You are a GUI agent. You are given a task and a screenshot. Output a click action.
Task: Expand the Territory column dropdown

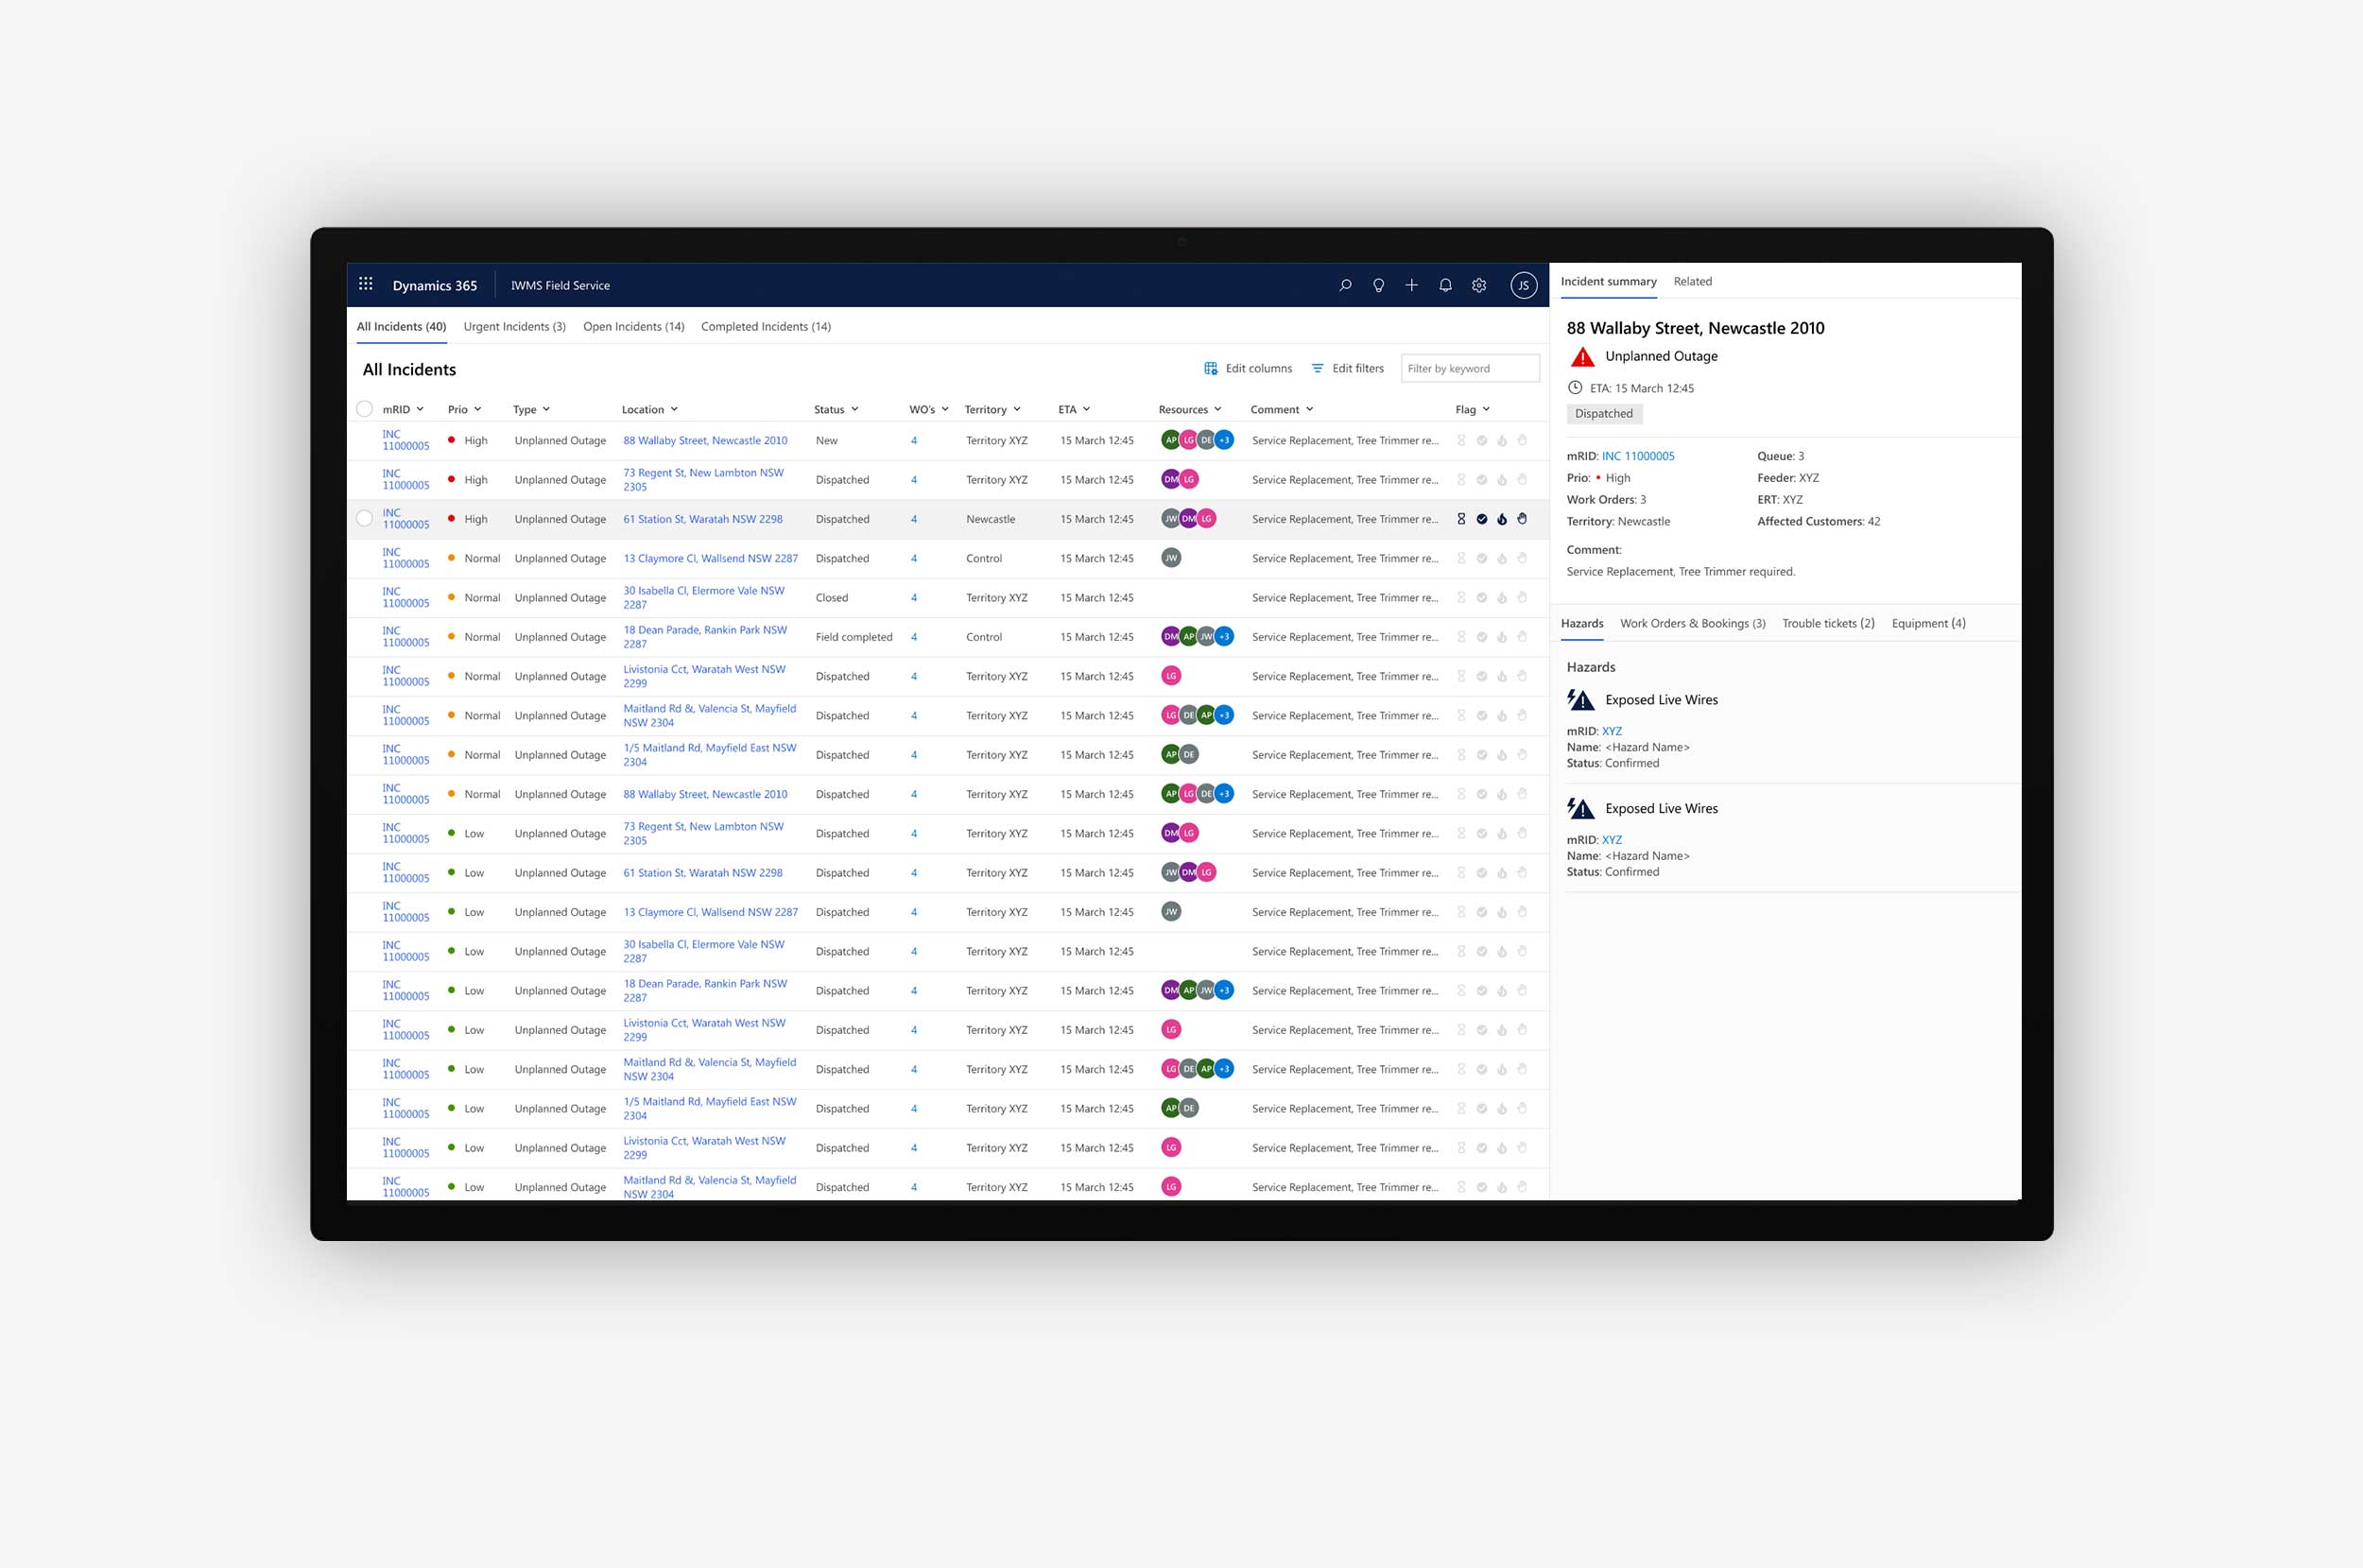(1016, 409)
